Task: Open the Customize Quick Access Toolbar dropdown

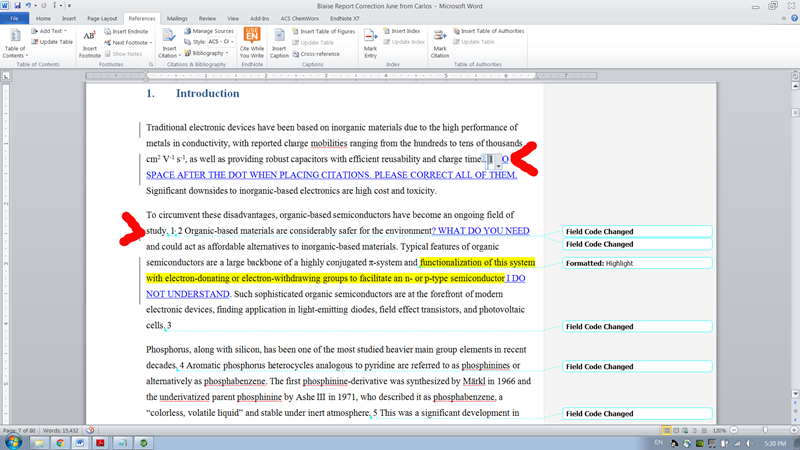Action: point(69,6)
